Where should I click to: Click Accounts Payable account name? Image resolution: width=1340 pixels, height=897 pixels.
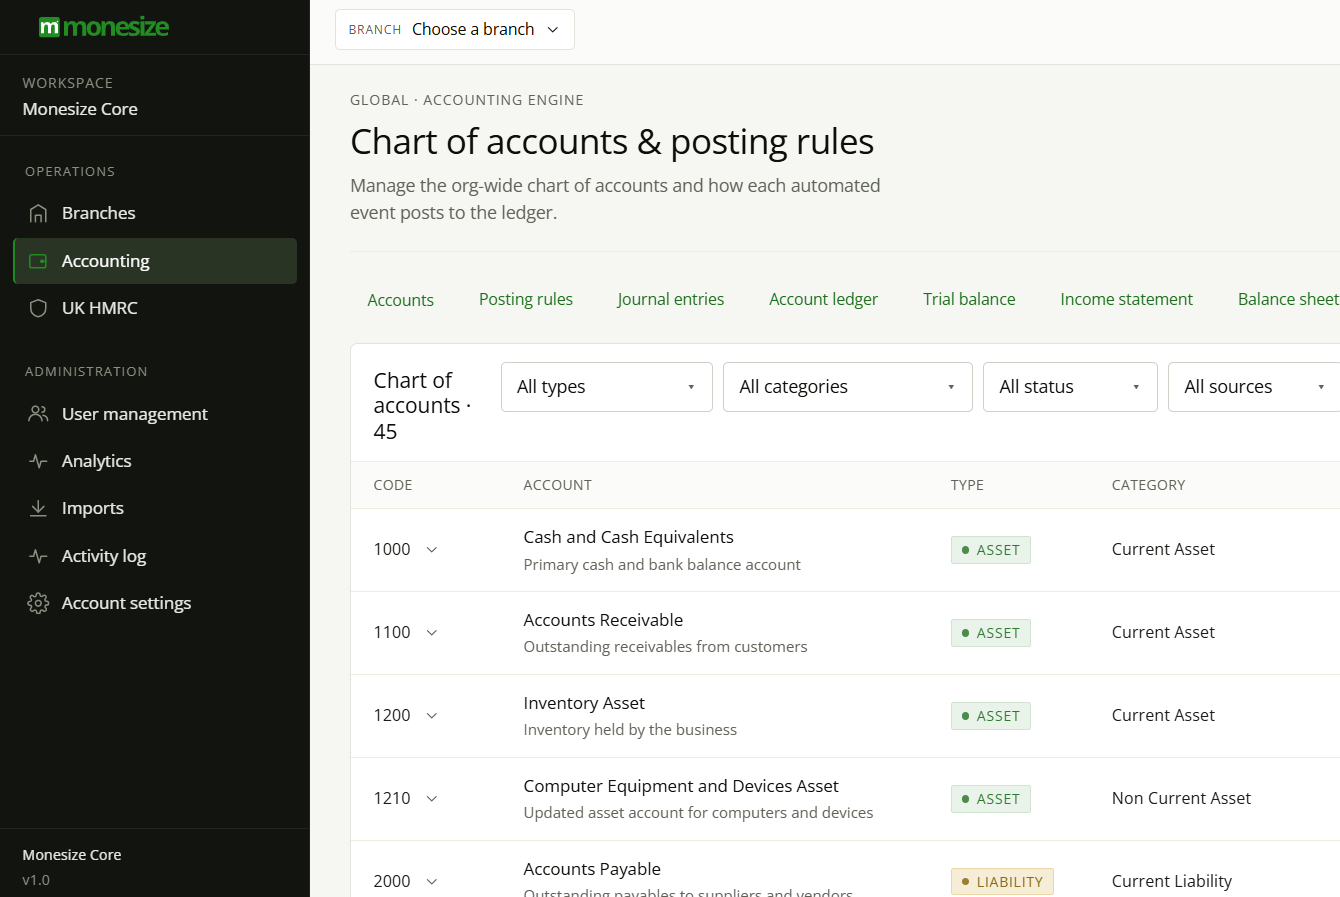pos(592,869)
